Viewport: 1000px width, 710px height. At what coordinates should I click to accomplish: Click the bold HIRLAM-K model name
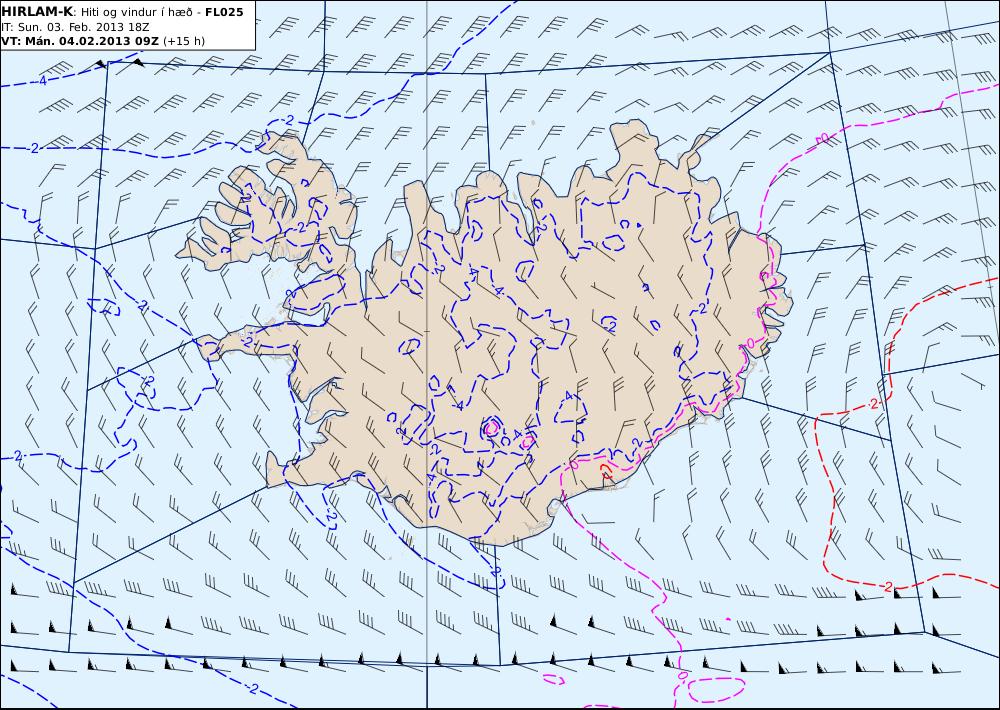[x=37, y=12]
